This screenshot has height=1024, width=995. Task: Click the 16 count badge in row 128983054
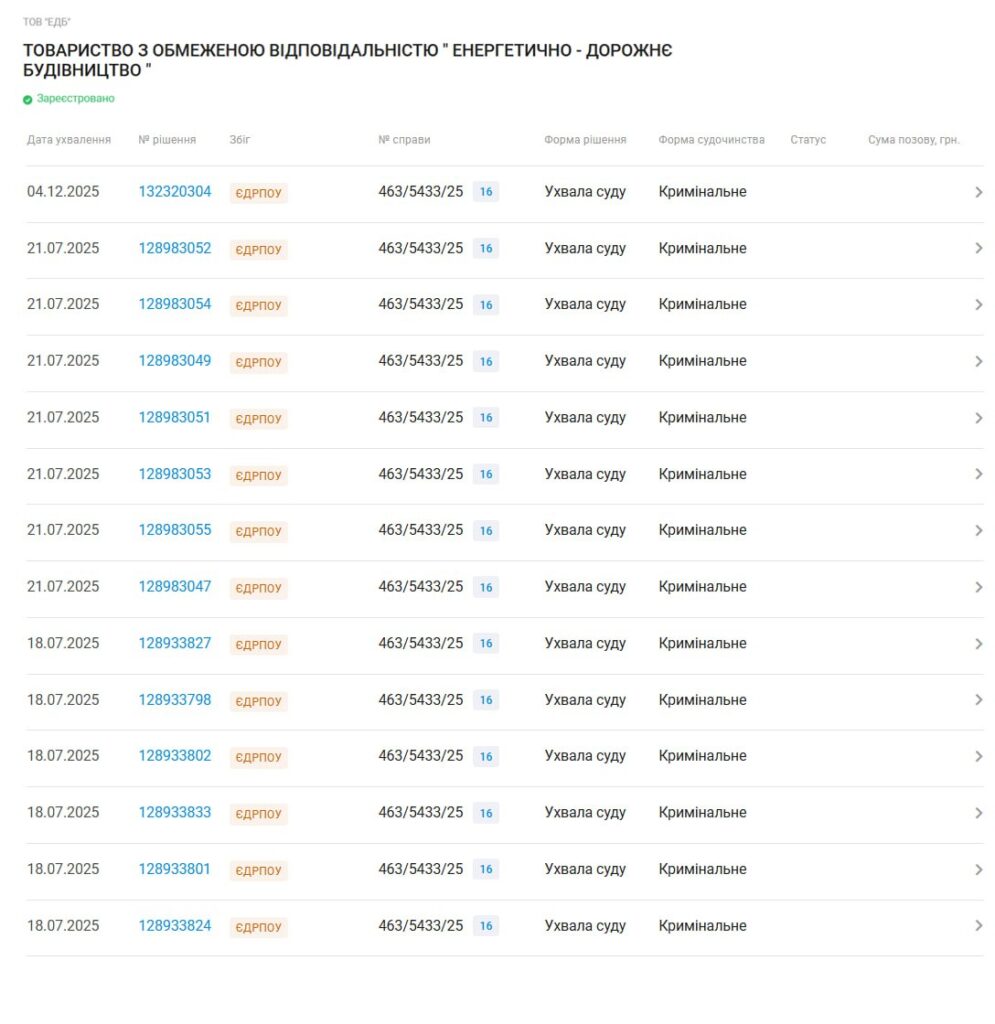(486, 304)
